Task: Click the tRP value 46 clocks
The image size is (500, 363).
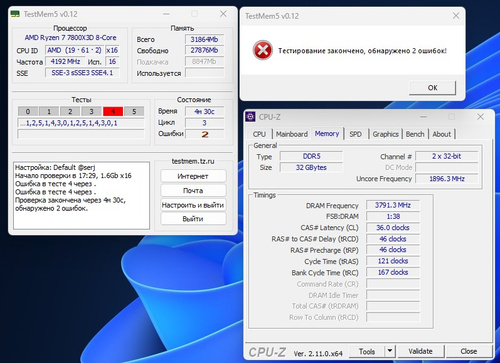Action: pos(393,250)
